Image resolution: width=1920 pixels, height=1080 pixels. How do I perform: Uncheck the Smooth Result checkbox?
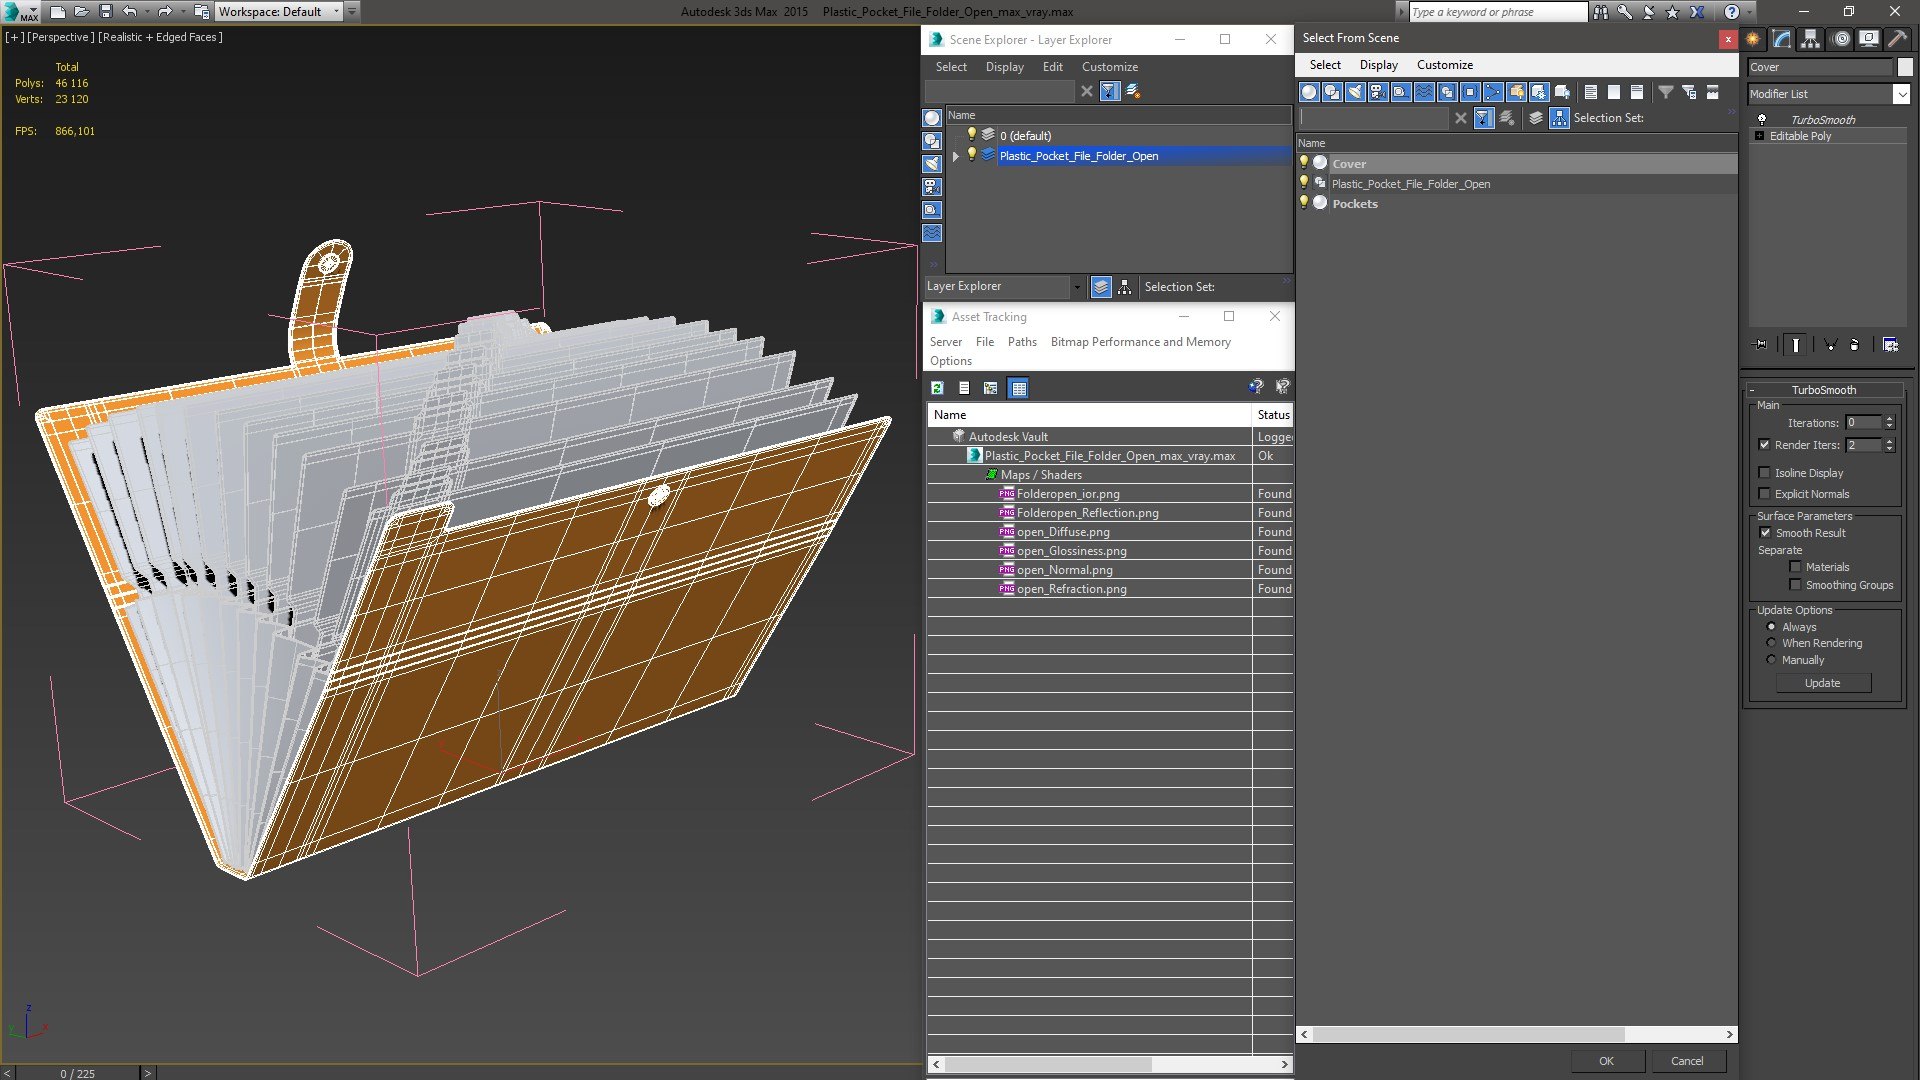(1765, 533)
